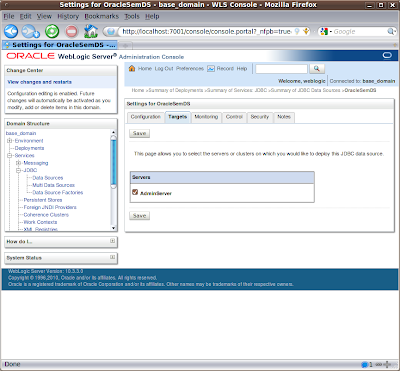Viewport: 400px width, 371px height.
Task: Select the Settings for OracleSemDS browser tab
Action: point(60,45)
